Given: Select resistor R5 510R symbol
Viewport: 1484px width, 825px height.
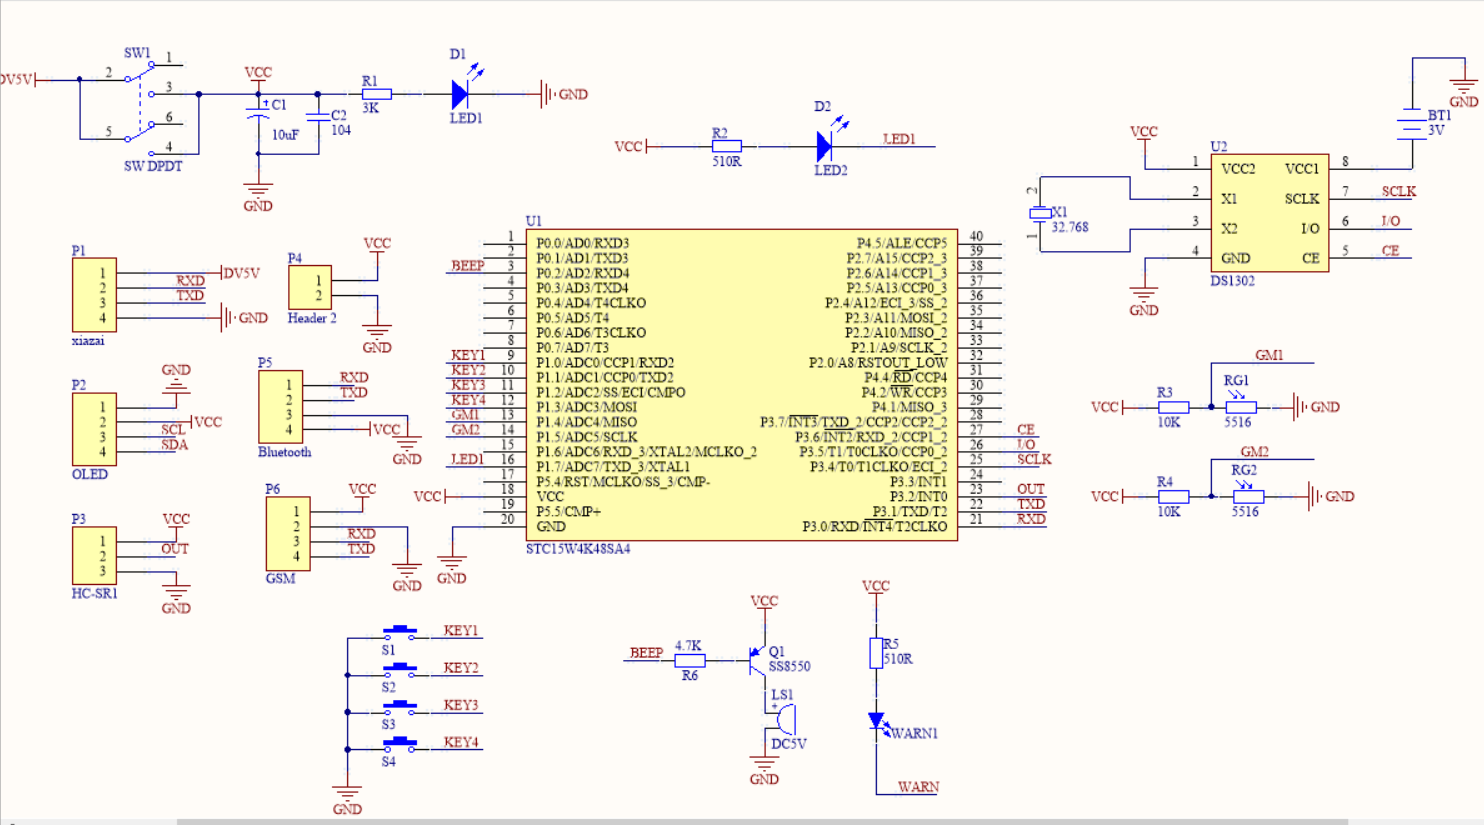Looking at the screenshot, I should coord(876,653).
